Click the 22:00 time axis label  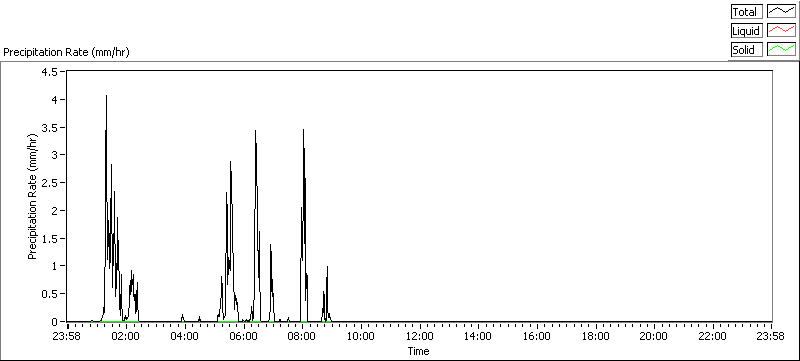pyautogui.click(x=713, y=336)
